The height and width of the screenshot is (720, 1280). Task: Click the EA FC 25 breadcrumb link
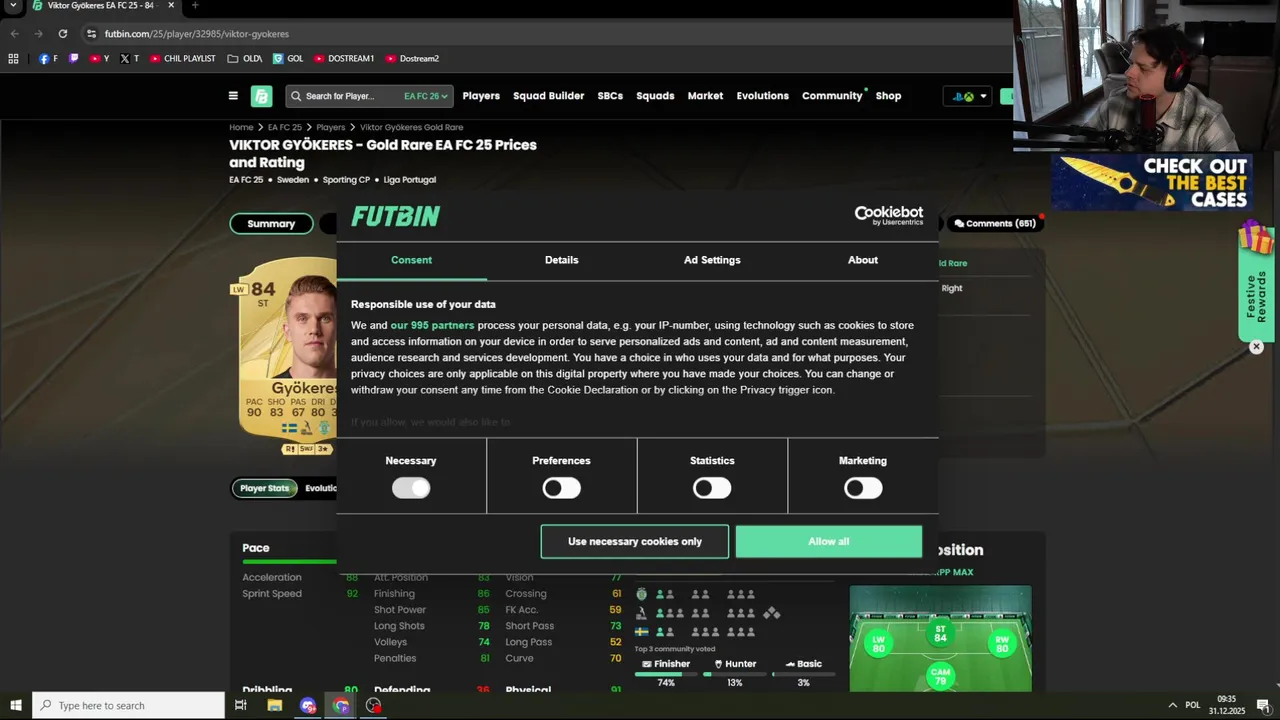[x=284, y=128]
